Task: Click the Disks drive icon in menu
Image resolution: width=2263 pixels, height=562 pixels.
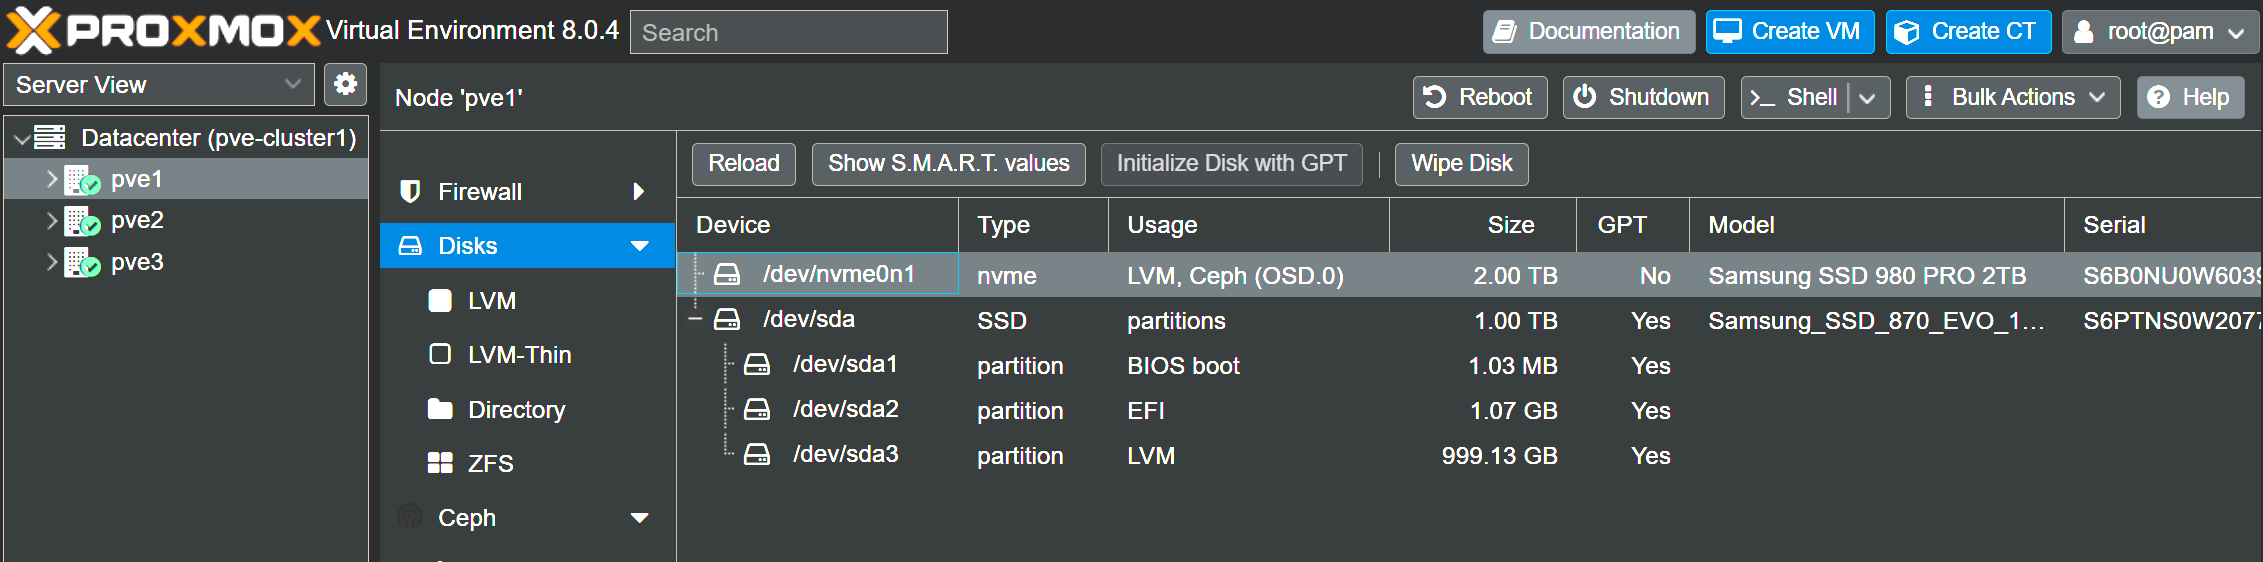Action: click(410, 246)
